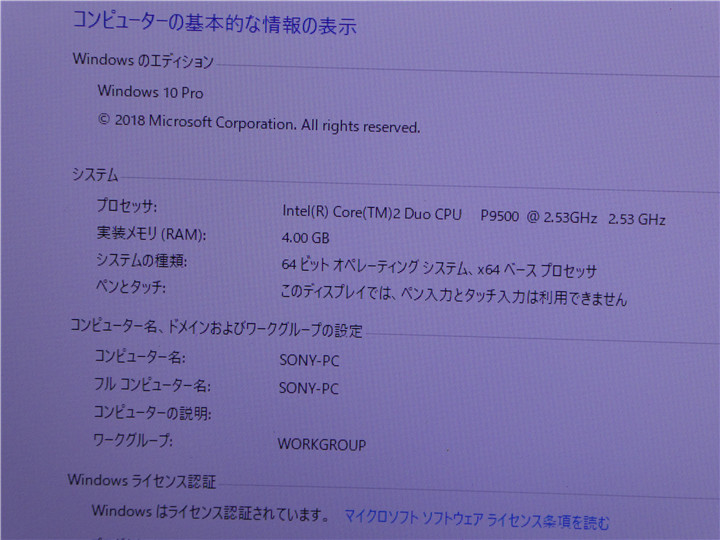This screenshot has height=540, width=720.
Task: Click the 実装メモリ (RAM) label
Action: [x=151, y=233]
